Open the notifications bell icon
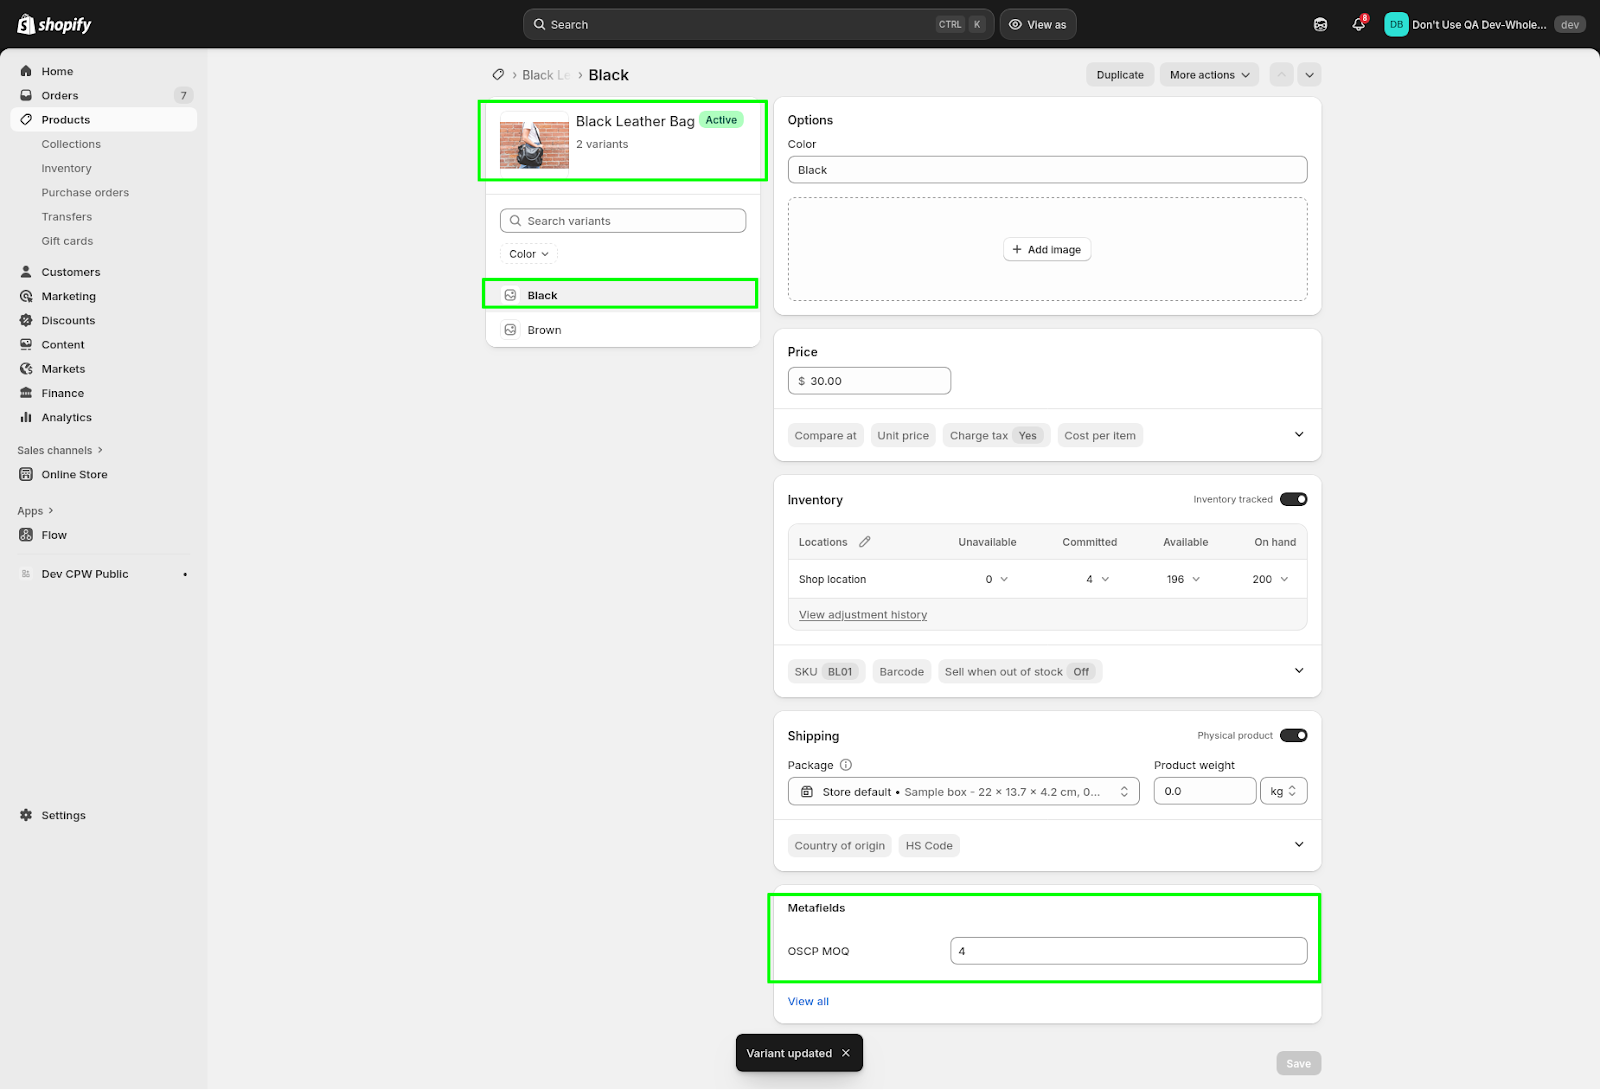This screenshot has width=1600, height=1090. click(x=1357, y=25)
